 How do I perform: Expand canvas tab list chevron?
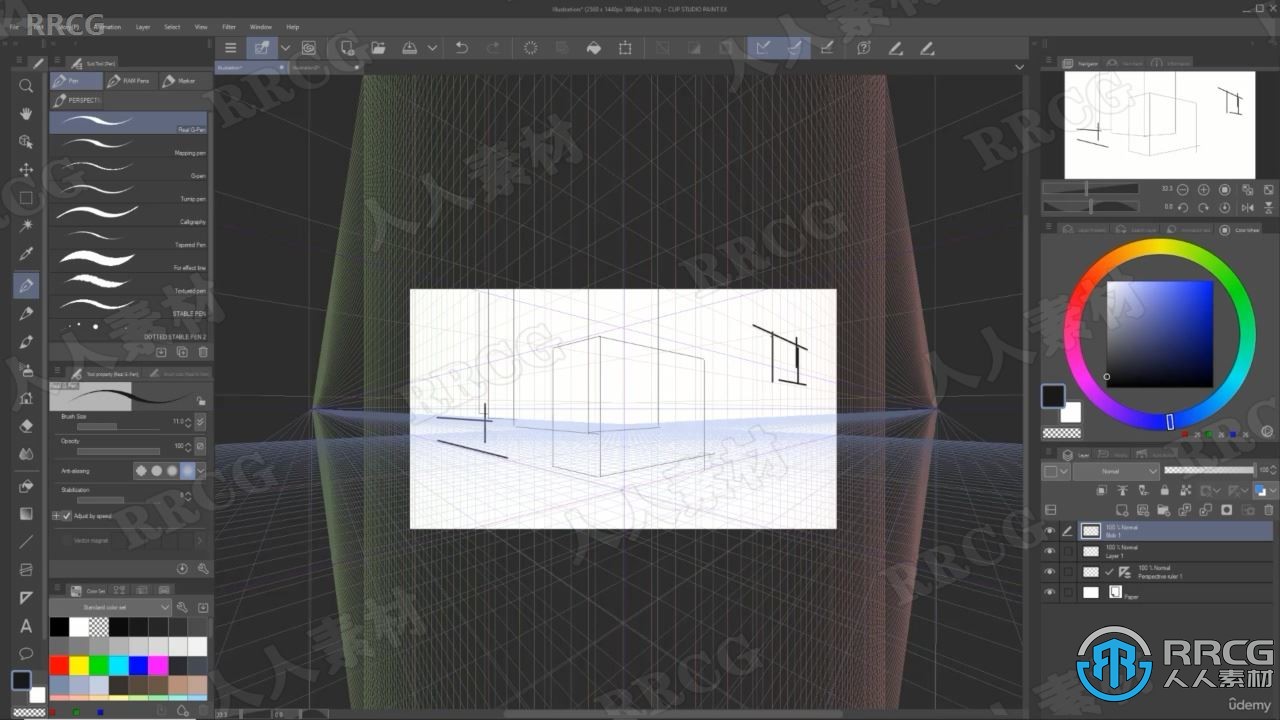pos(1019,67)
